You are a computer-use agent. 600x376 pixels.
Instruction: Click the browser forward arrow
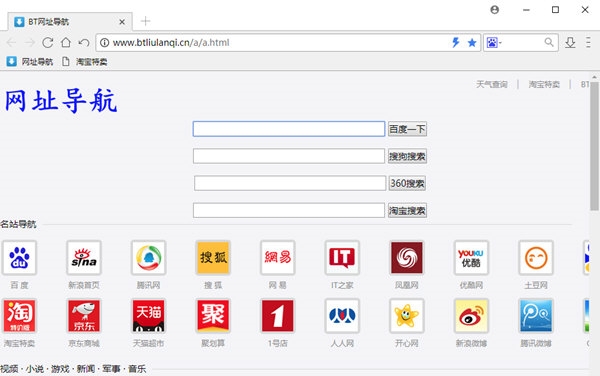(x=29, y=42)
